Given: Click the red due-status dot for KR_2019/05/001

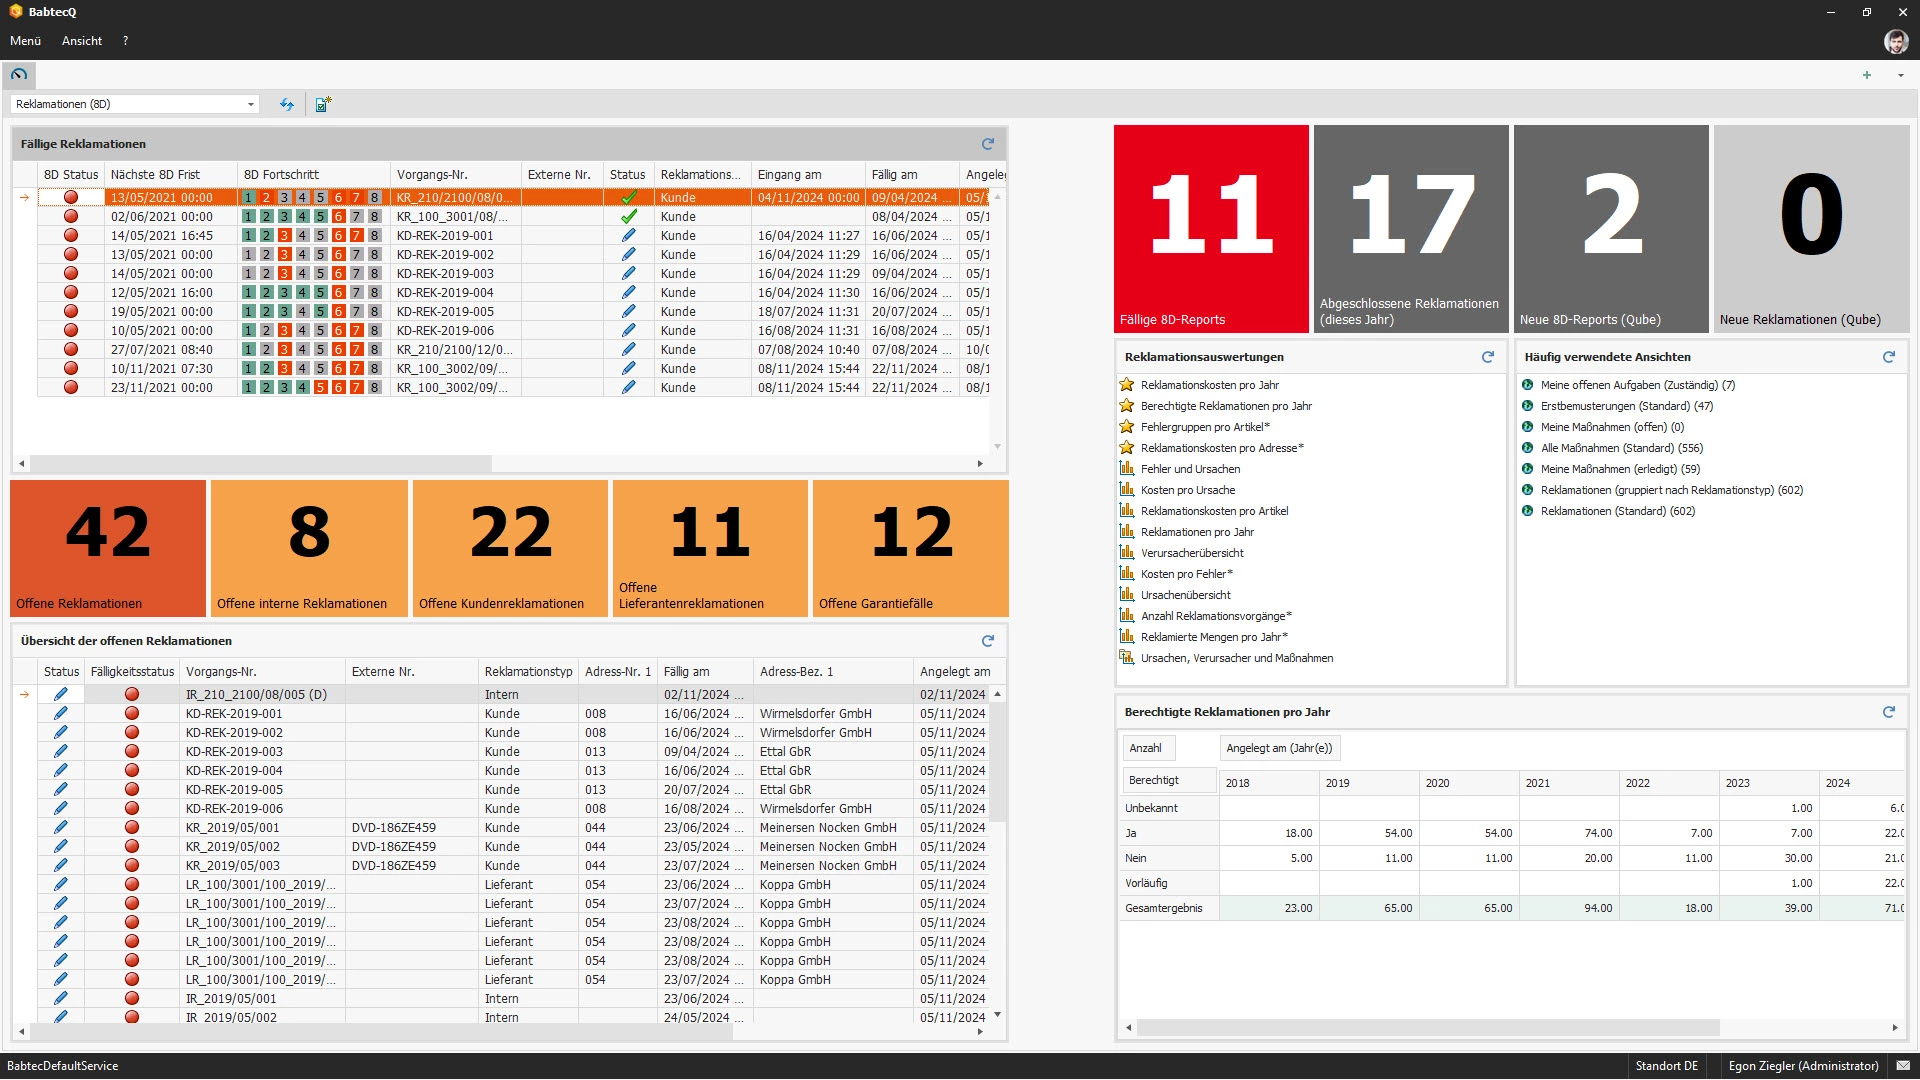Looking at the screenshot, I should tap(132, 828).
